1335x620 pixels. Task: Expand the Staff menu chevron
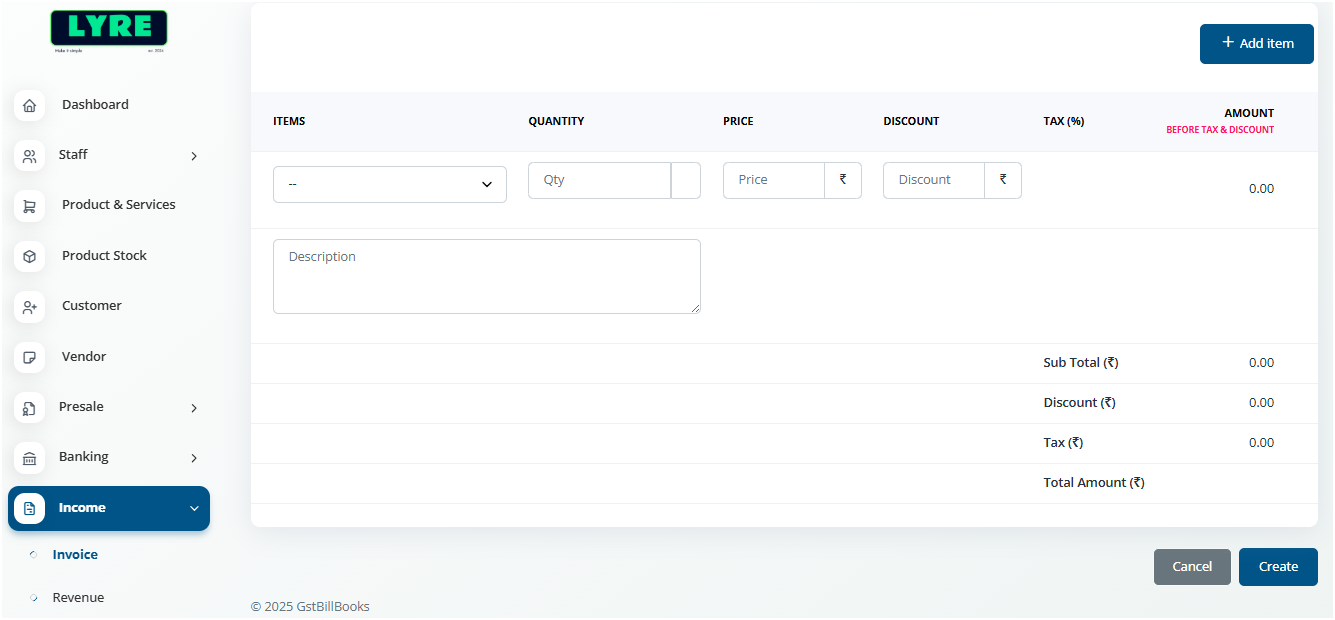(193, 156)
